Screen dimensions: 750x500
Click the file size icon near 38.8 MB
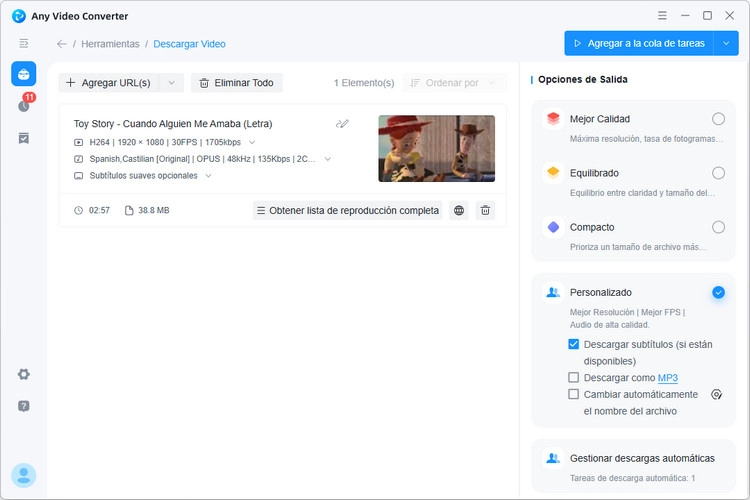pos(129,210)
